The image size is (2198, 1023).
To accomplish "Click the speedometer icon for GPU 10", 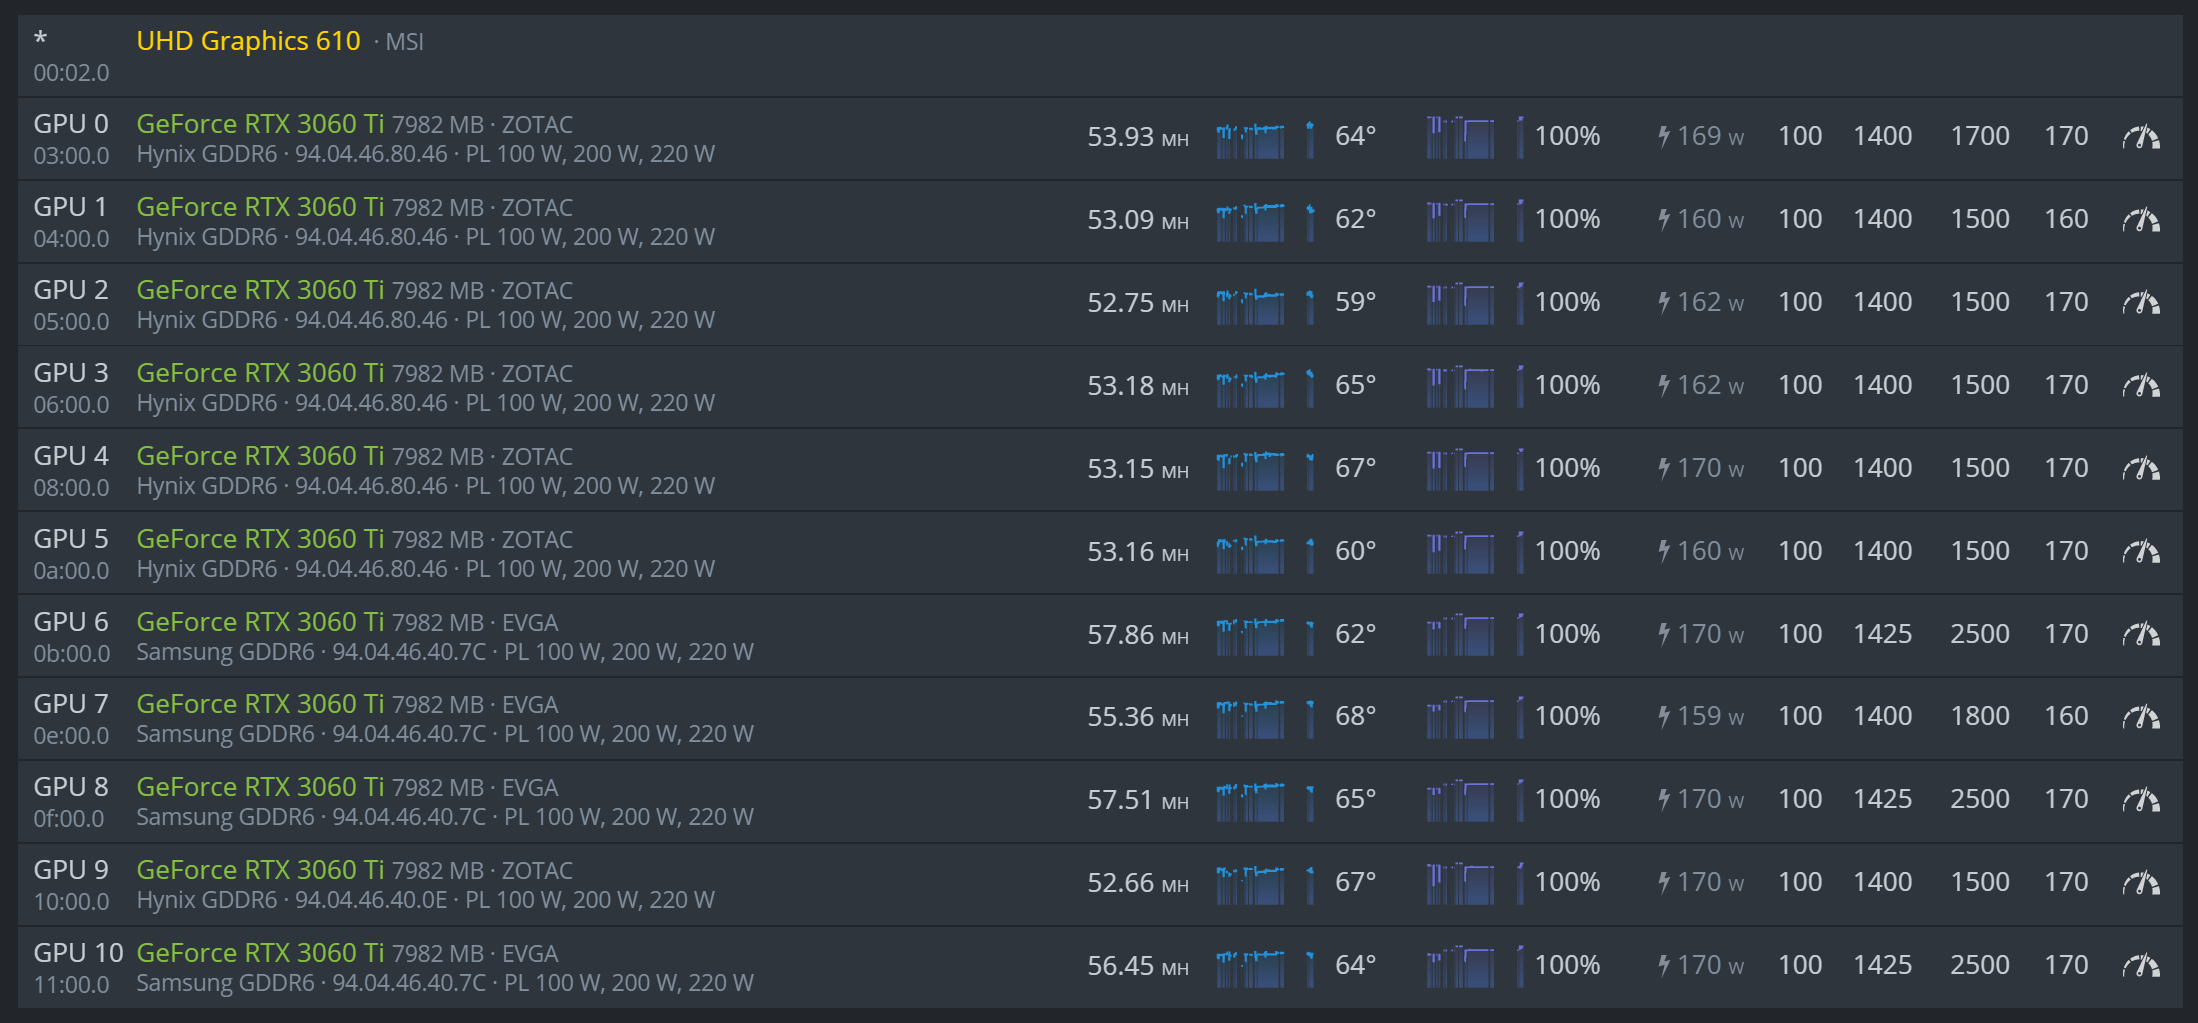I will pos(2140,966).
